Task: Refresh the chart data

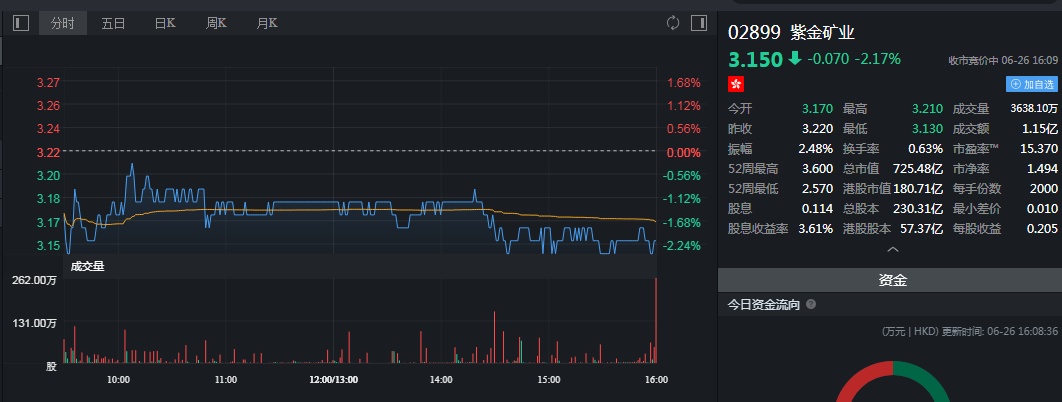Action: pyautogui.click(x=673, y=22)
